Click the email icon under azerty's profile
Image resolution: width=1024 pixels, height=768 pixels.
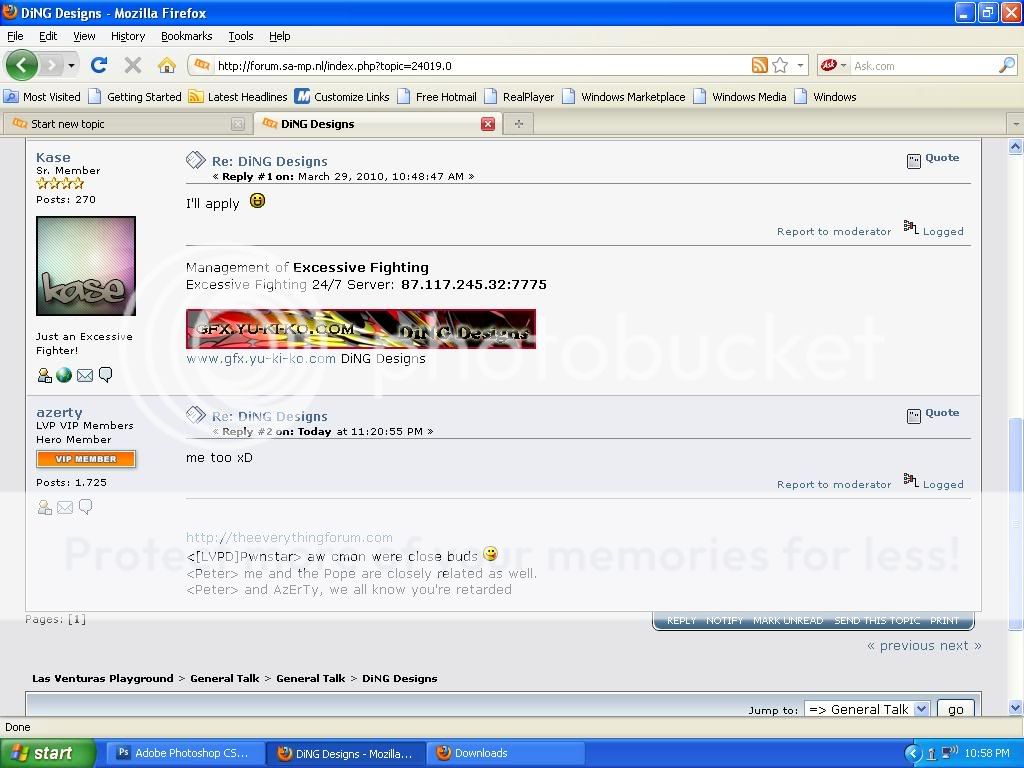[65, 508]
